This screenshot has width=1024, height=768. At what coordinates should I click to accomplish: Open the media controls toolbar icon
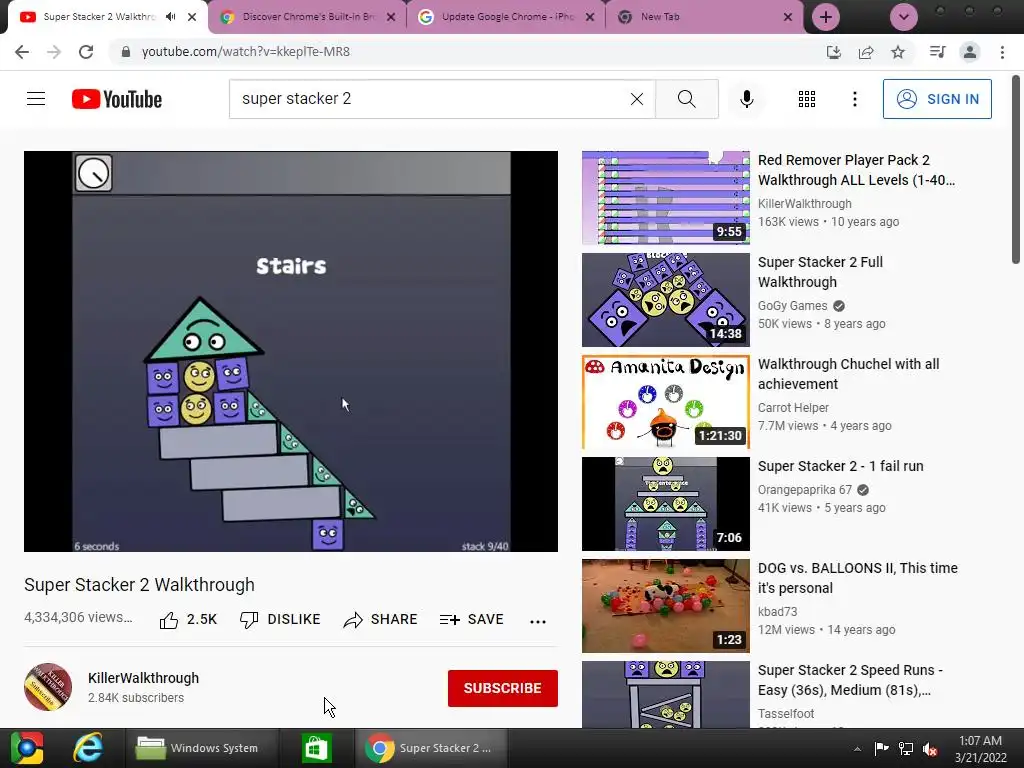[x=937, y=52]
